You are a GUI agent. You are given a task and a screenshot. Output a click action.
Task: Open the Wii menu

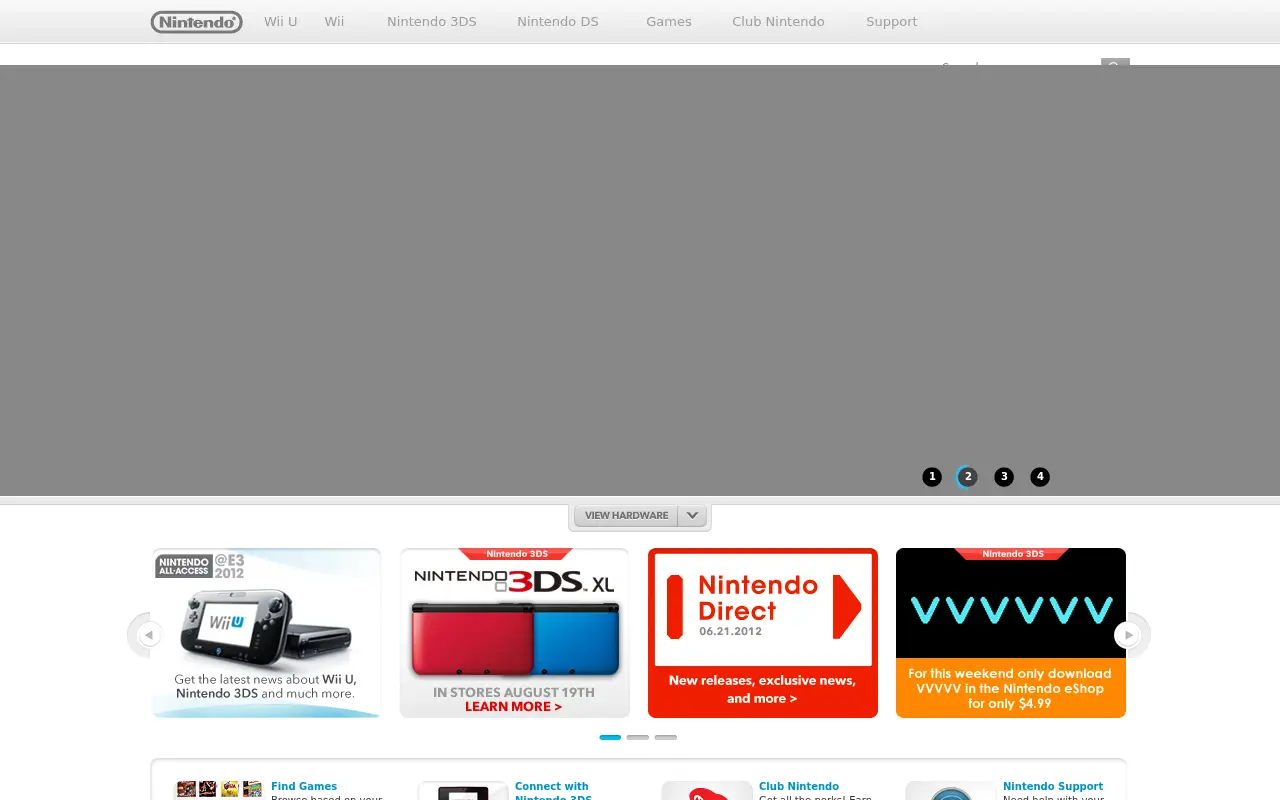tap(334, 22)
